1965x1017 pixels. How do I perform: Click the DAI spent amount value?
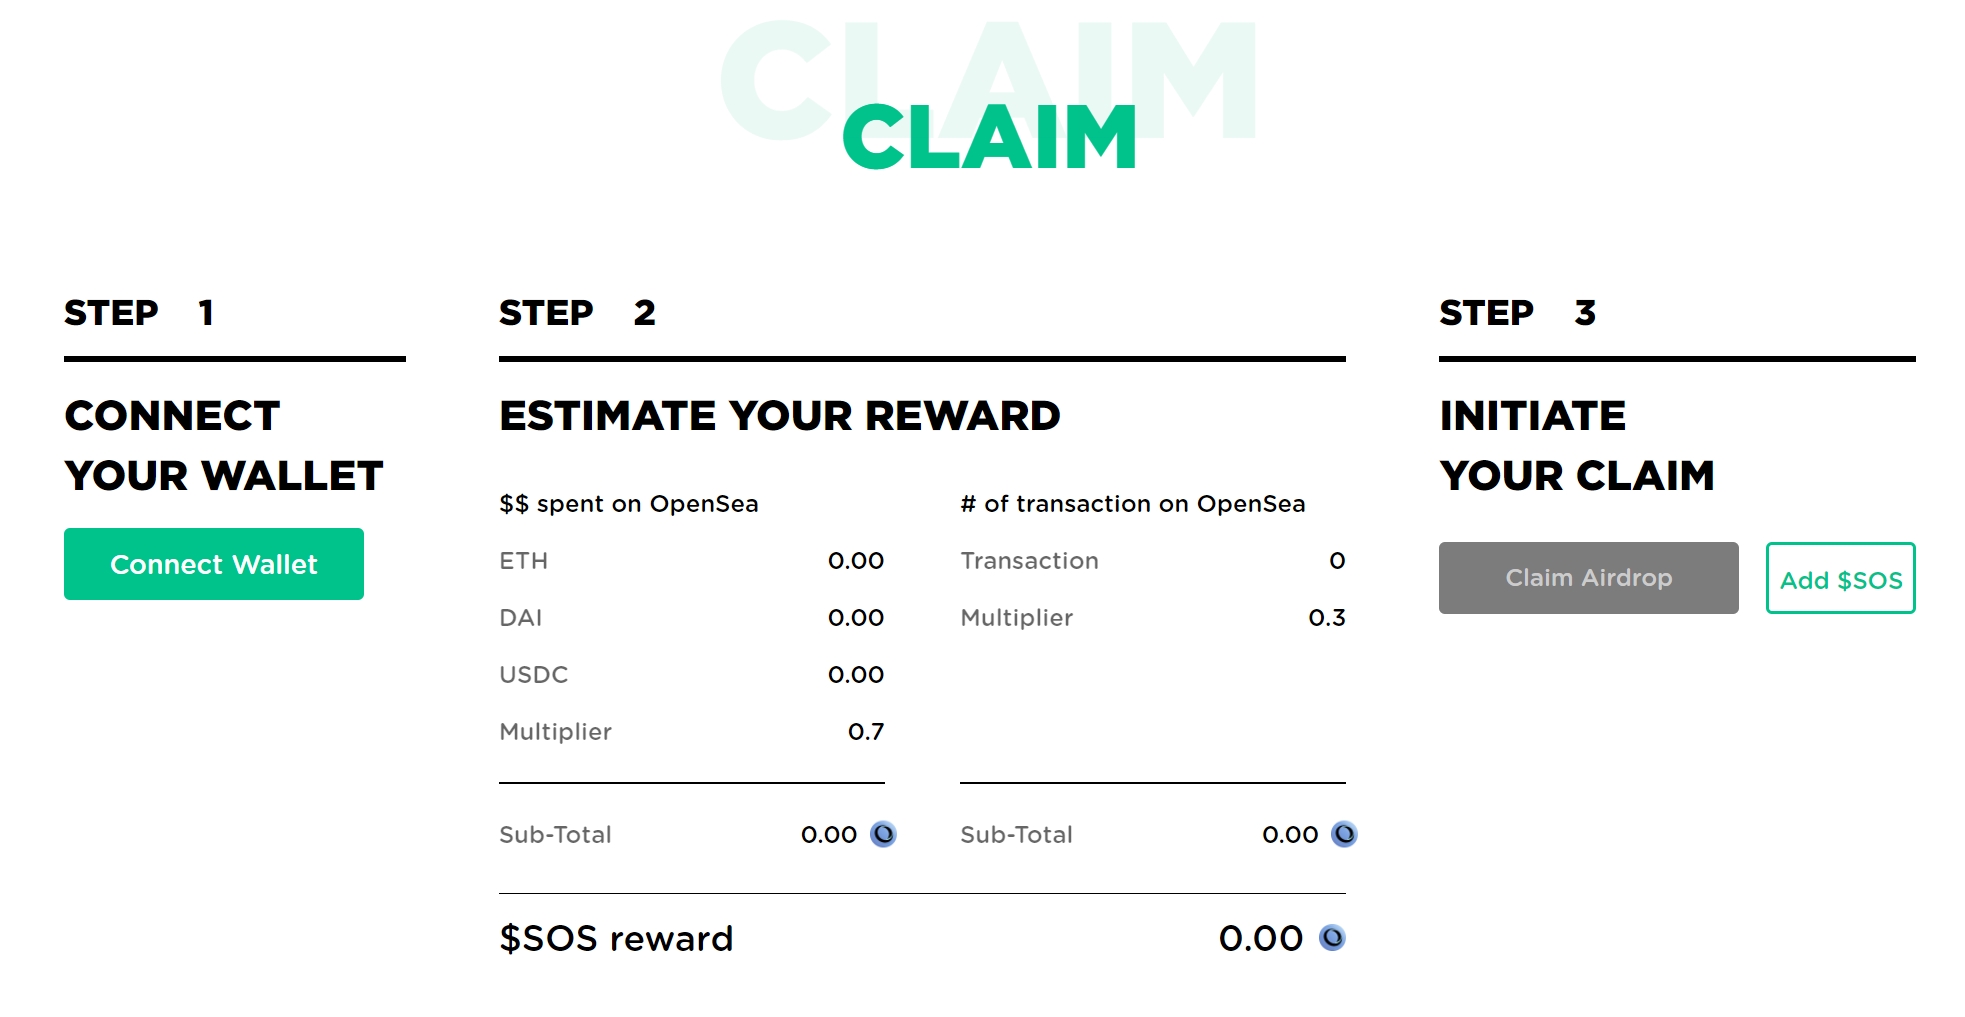pyautogui.click(x=855, y=618)
